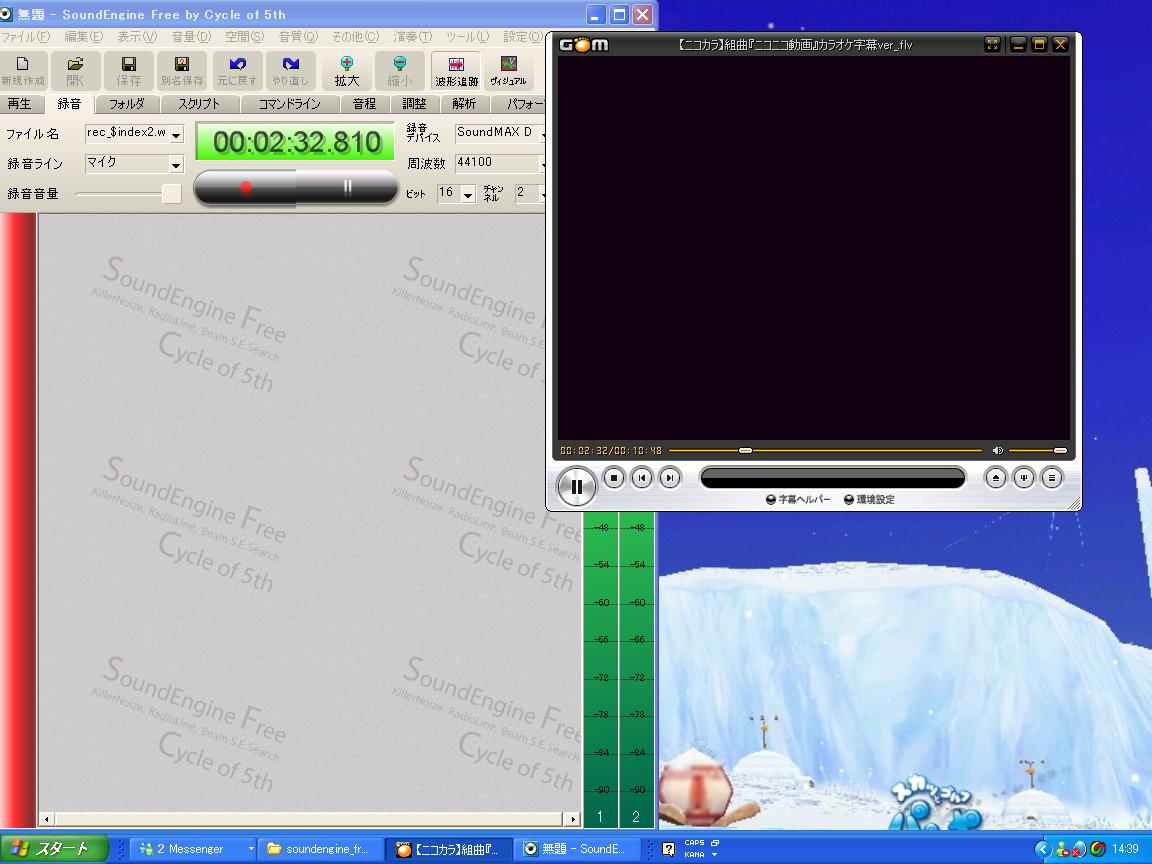Viewport: 1152px width, 864px height.
Task: Click the language bar help icon
Action: tap(668, 849)
